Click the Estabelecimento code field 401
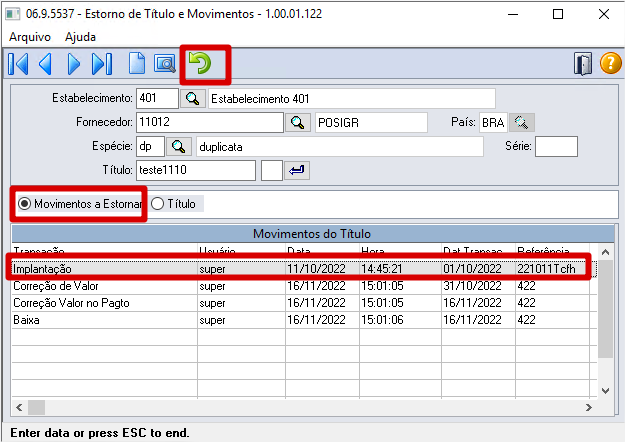This screenshot has height=442, width=625. point(157,98)
